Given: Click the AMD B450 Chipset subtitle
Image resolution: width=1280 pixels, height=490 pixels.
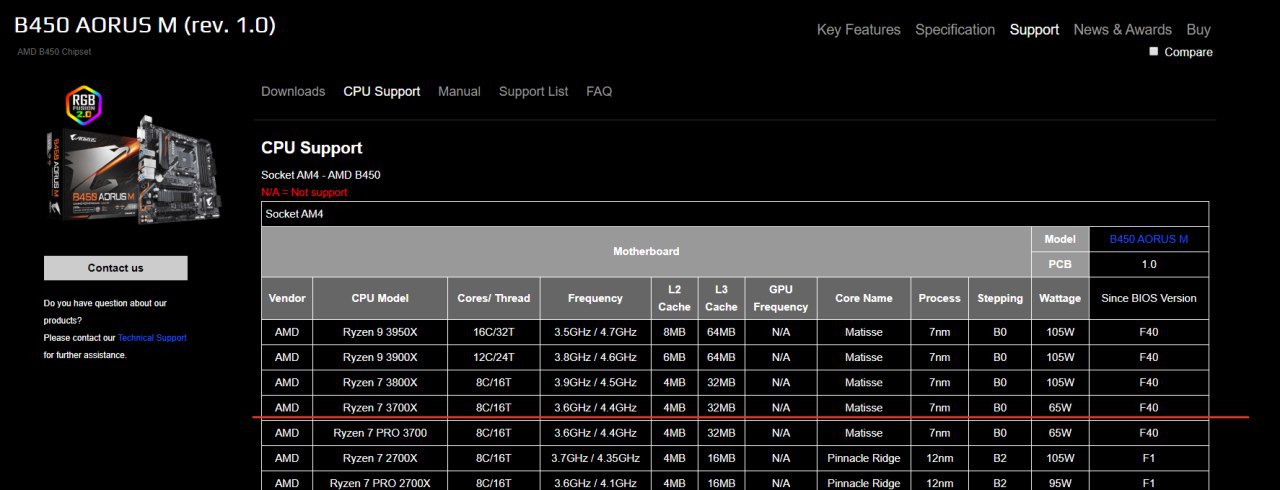Looking at the screenshot, I should (x=54, y=51).
